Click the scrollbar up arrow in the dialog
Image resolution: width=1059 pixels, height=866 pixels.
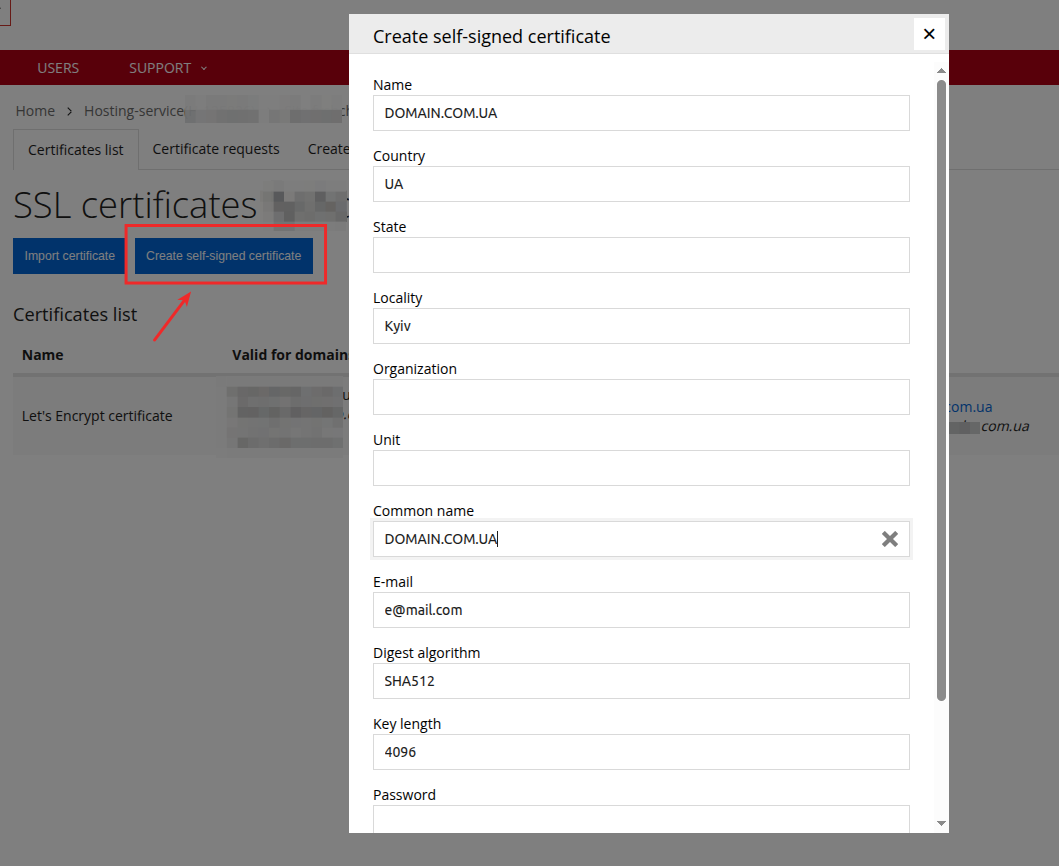[x=941, y=70]
